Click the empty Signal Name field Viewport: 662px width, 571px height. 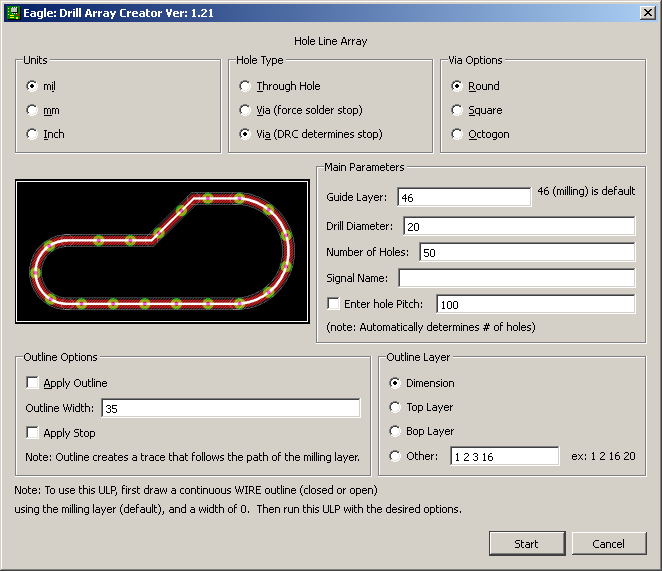(x=517, y=278)
